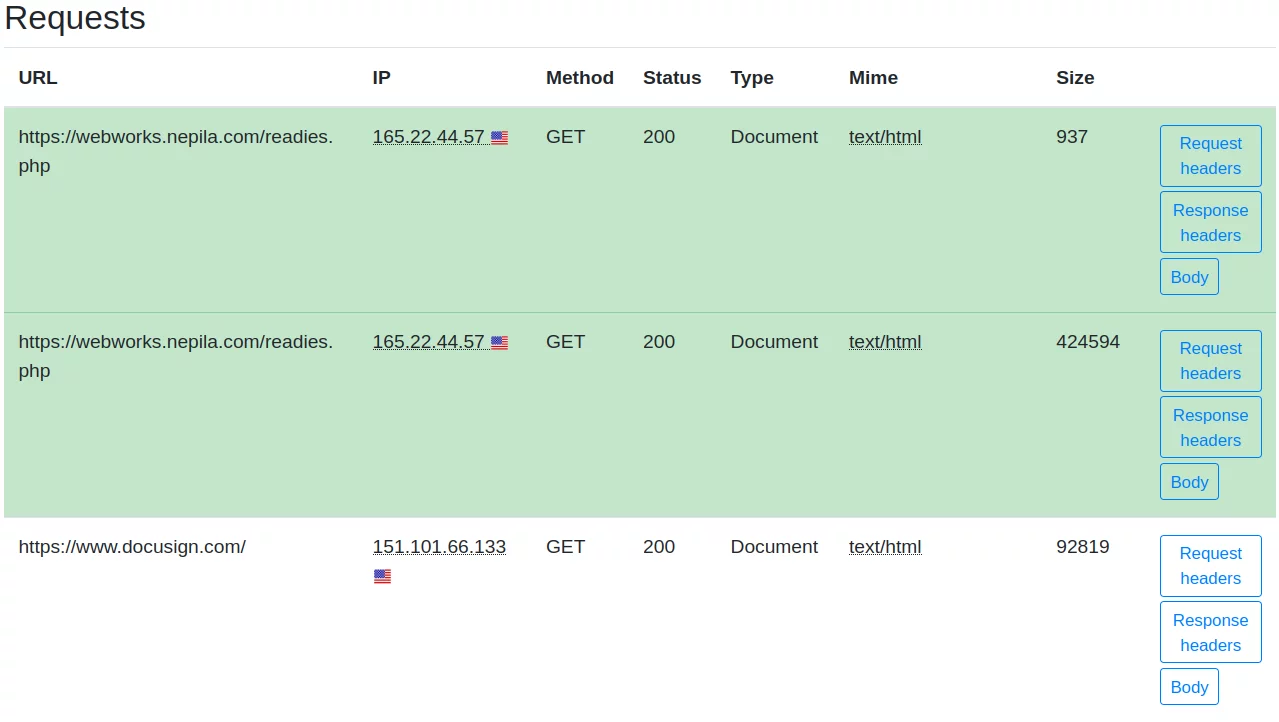Click the Requests page title
Screen dimensions: 1279x722
point(75,18)
